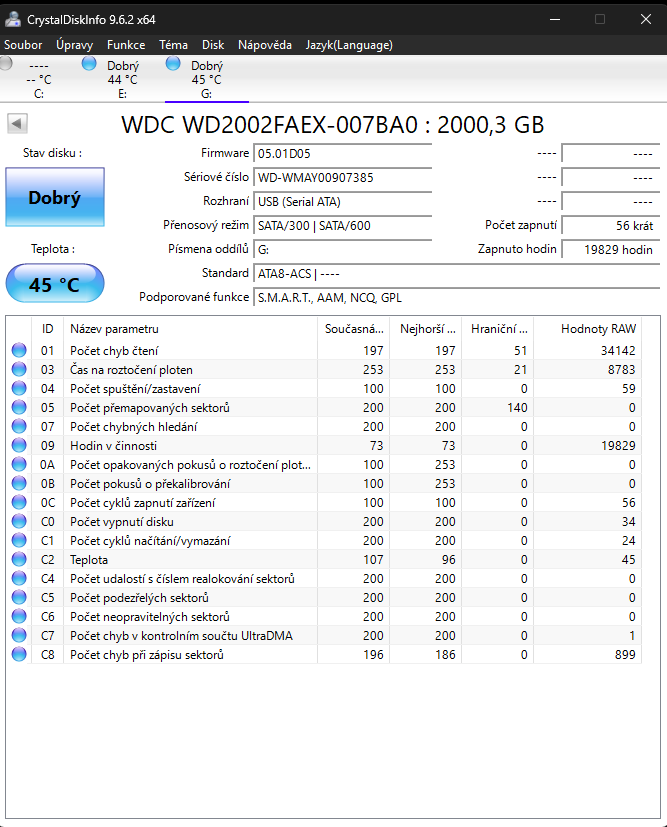This screenshot has height=827, width=667.
Task: Click status orb for attribute 04 spuštění/zastavení
Action: 19,388
